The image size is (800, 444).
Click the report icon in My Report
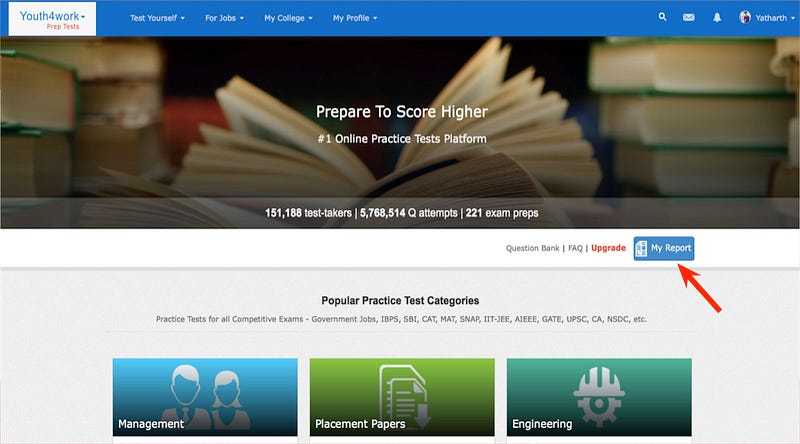642,249
